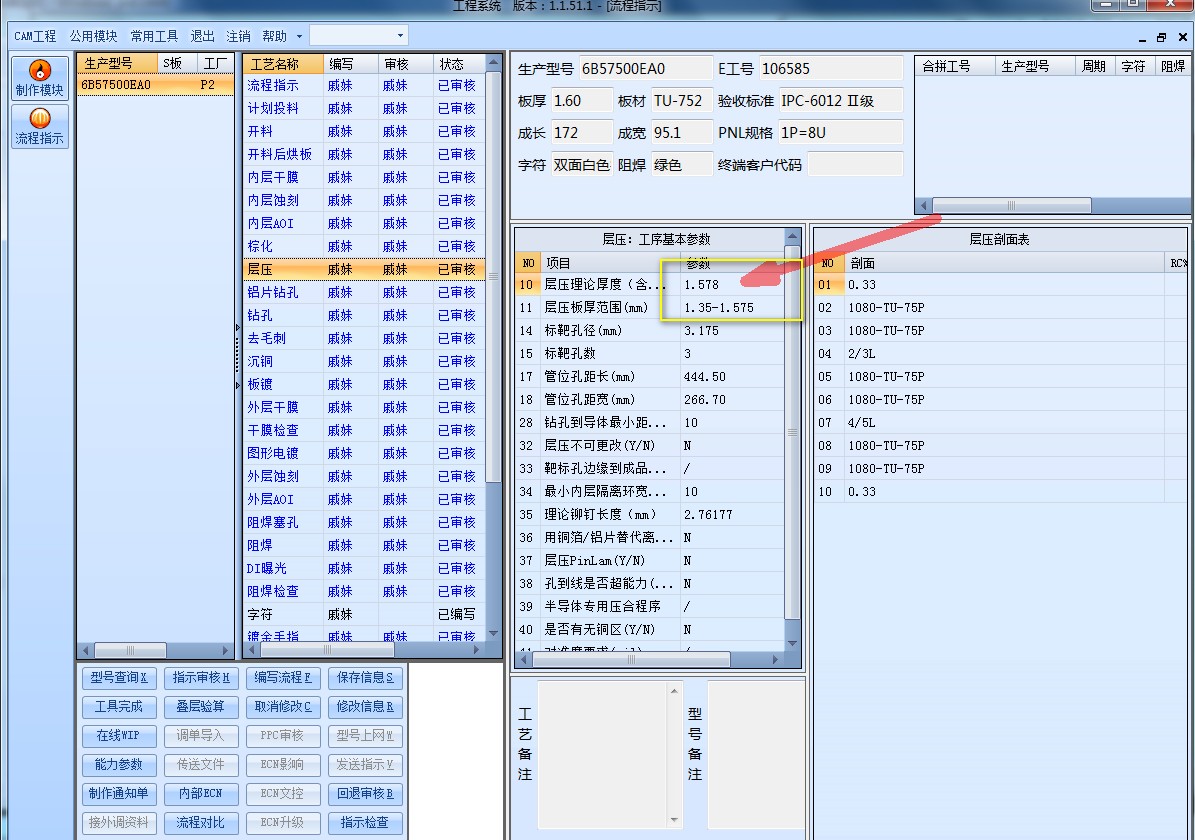Click the 保存信息S button
This screenshot has width=1195, height=840.
[x=365, y=678]
